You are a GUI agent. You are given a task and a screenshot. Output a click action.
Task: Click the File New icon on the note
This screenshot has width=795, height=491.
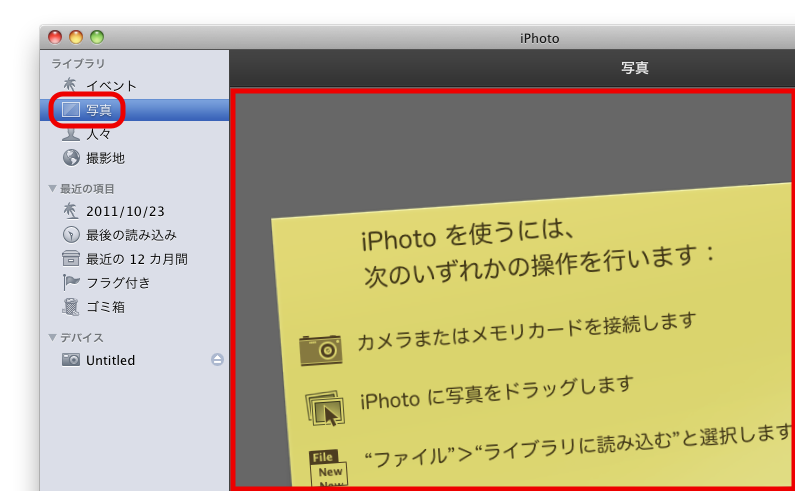click(329, 468)
